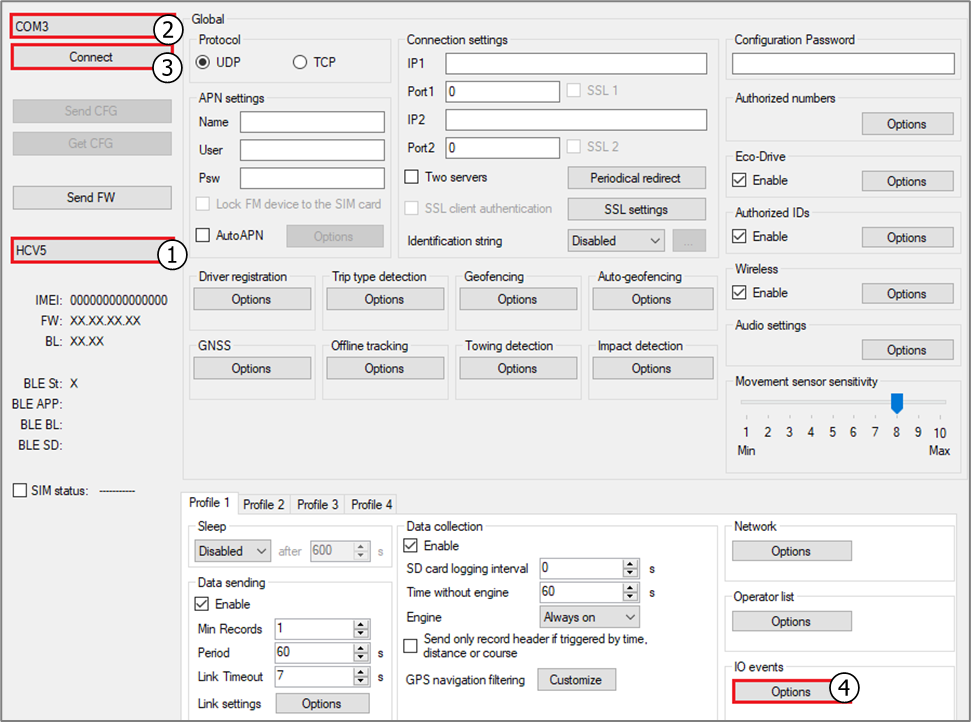Increase the Period value with up arrow

(x=361, y=648)
